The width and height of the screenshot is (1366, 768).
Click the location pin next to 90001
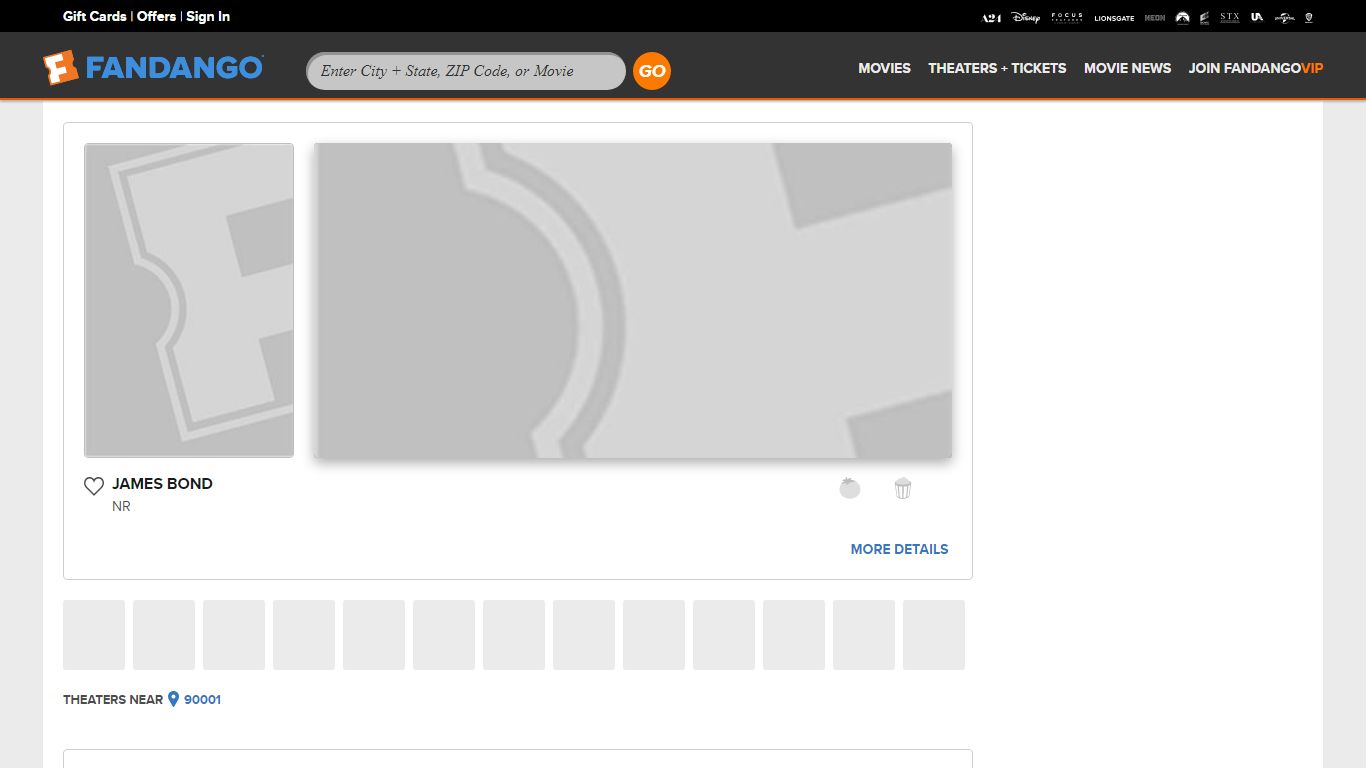click(x=173, y=699)
